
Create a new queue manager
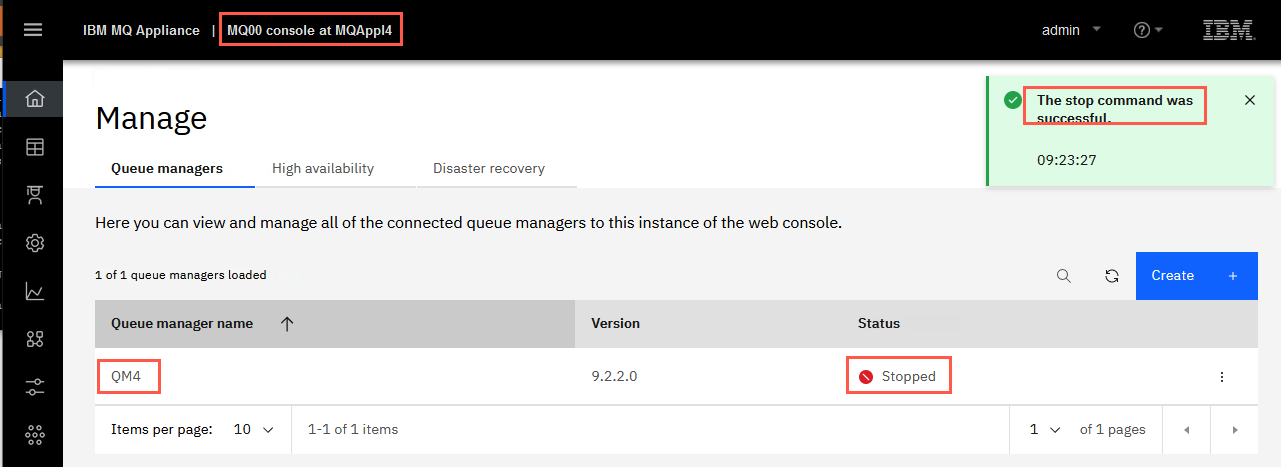click(x=1196, y=276)
